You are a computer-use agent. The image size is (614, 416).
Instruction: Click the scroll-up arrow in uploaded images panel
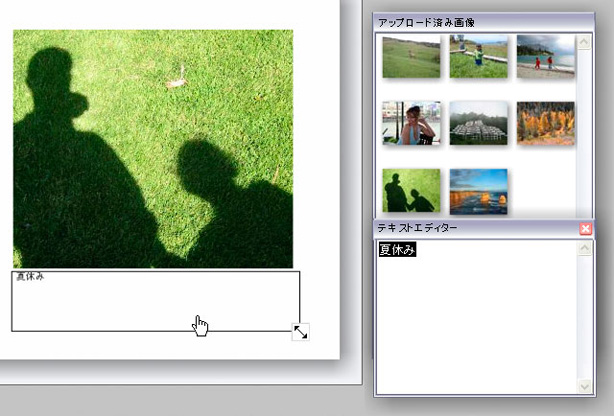[x=584, y=42]
